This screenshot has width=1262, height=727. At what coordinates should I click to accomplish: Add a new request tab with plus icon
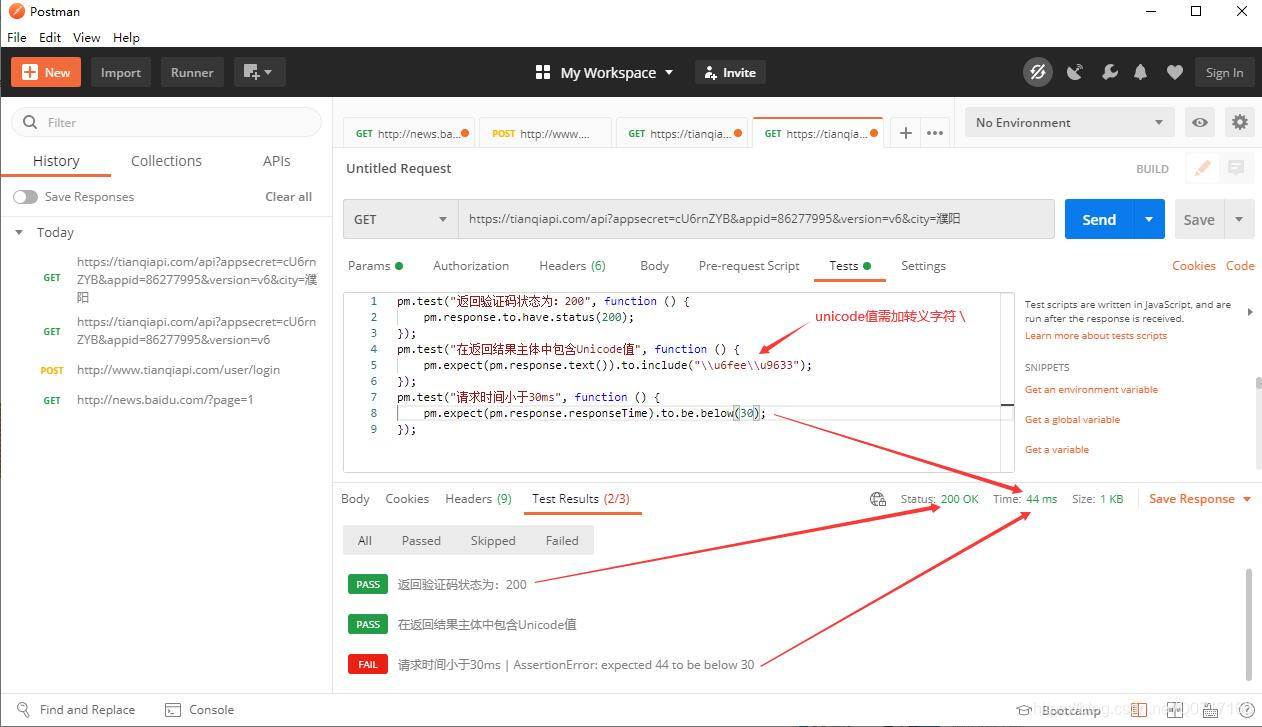point(905,133)
